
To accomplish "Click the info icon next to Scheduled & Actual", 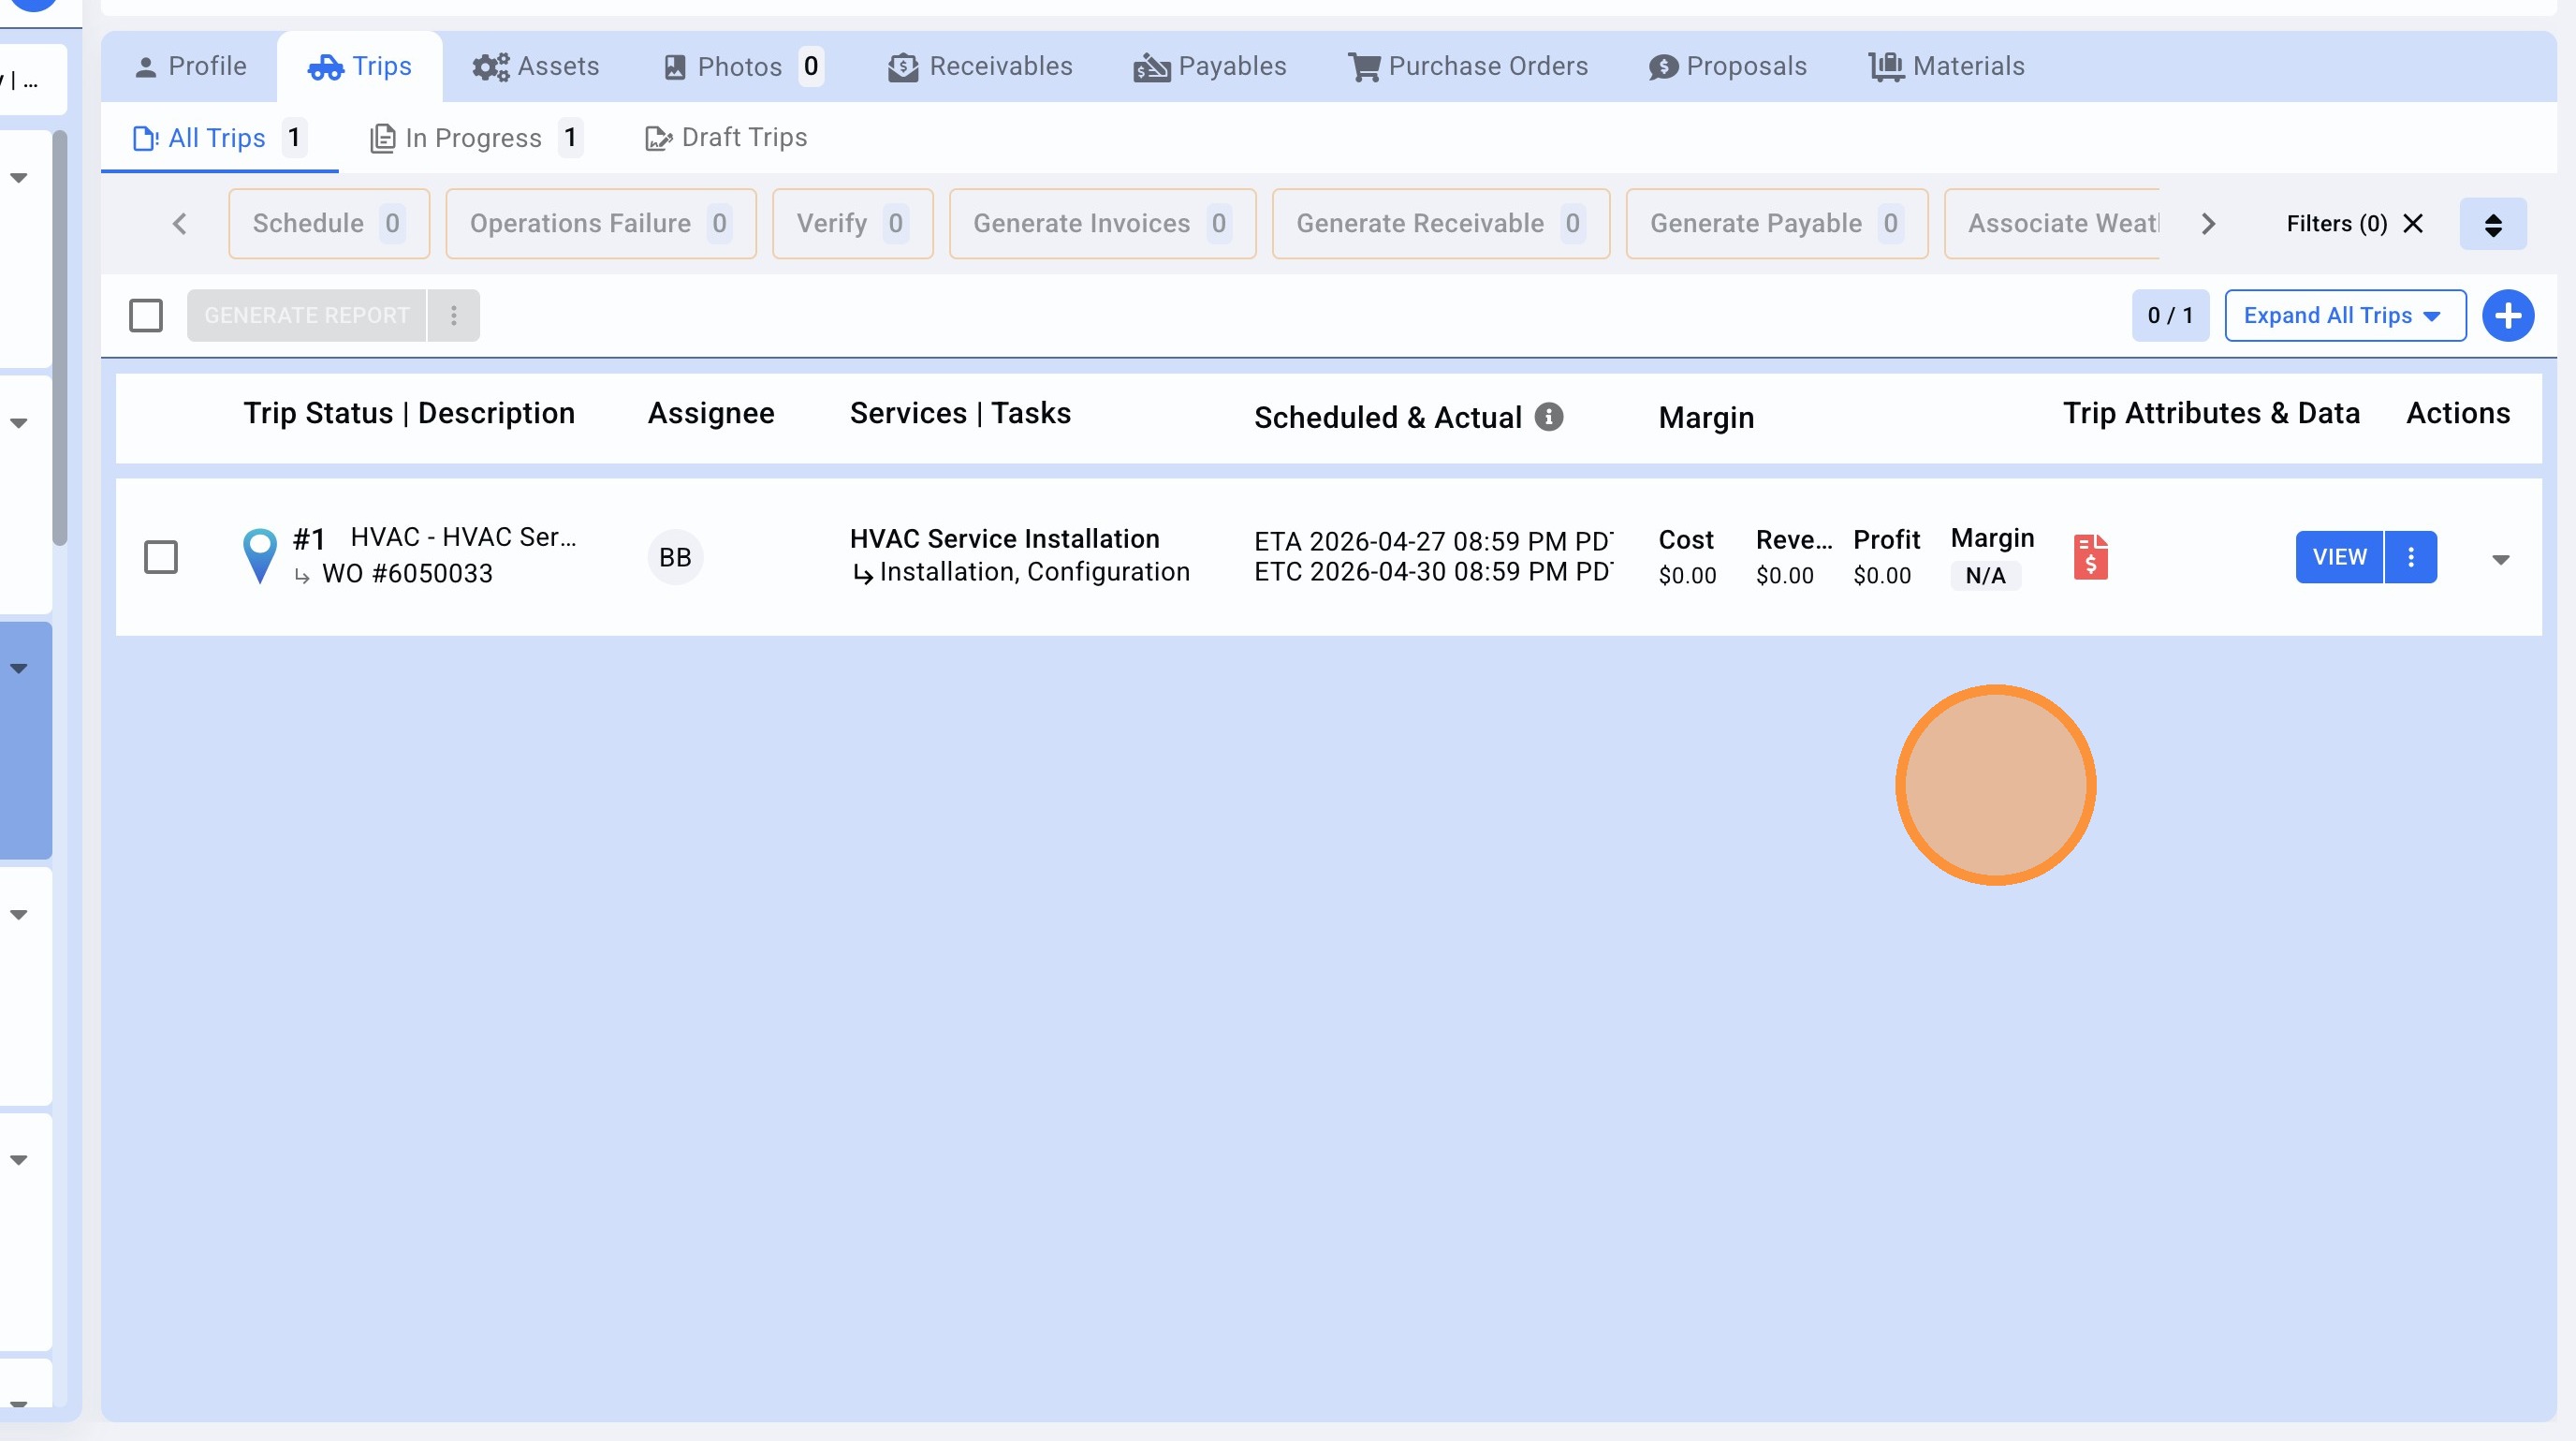I will pos(1549,417).
